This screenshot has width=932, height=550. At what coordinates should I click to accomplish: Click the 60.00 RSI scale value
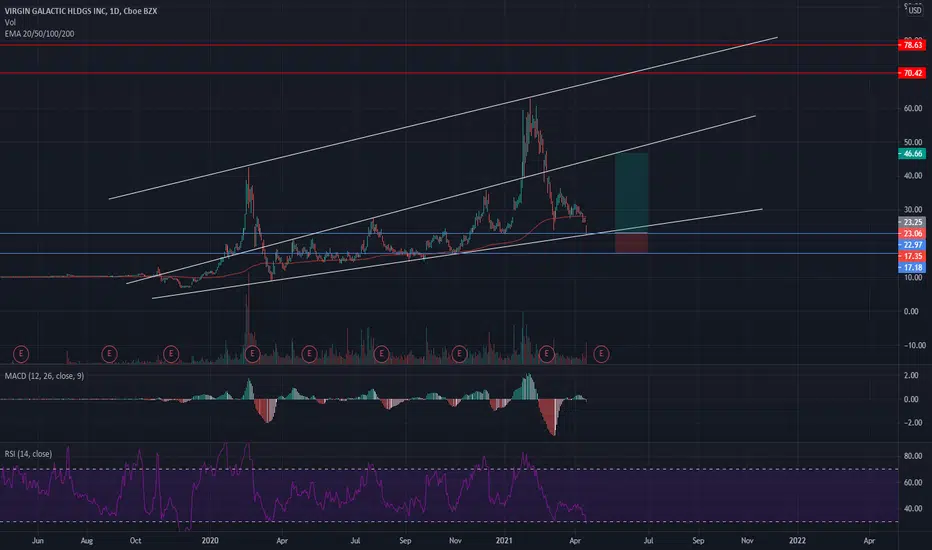912,482
